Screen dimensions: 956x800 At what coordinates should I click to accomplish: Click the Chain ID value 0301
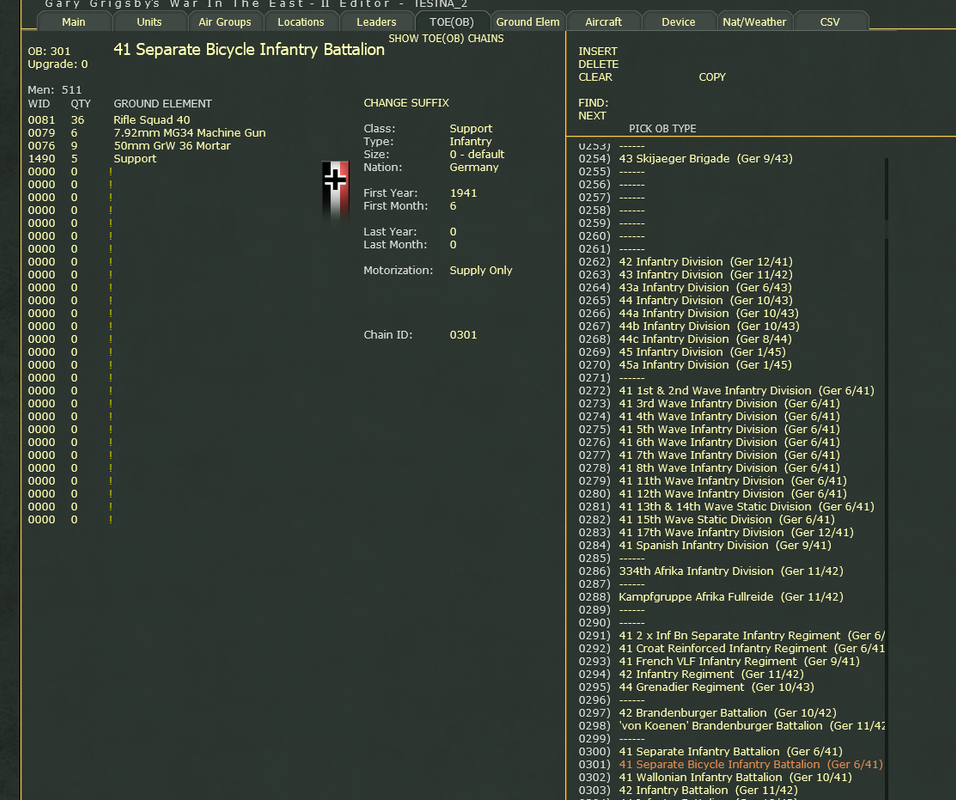pyautogui.click(x=463, y=334)
